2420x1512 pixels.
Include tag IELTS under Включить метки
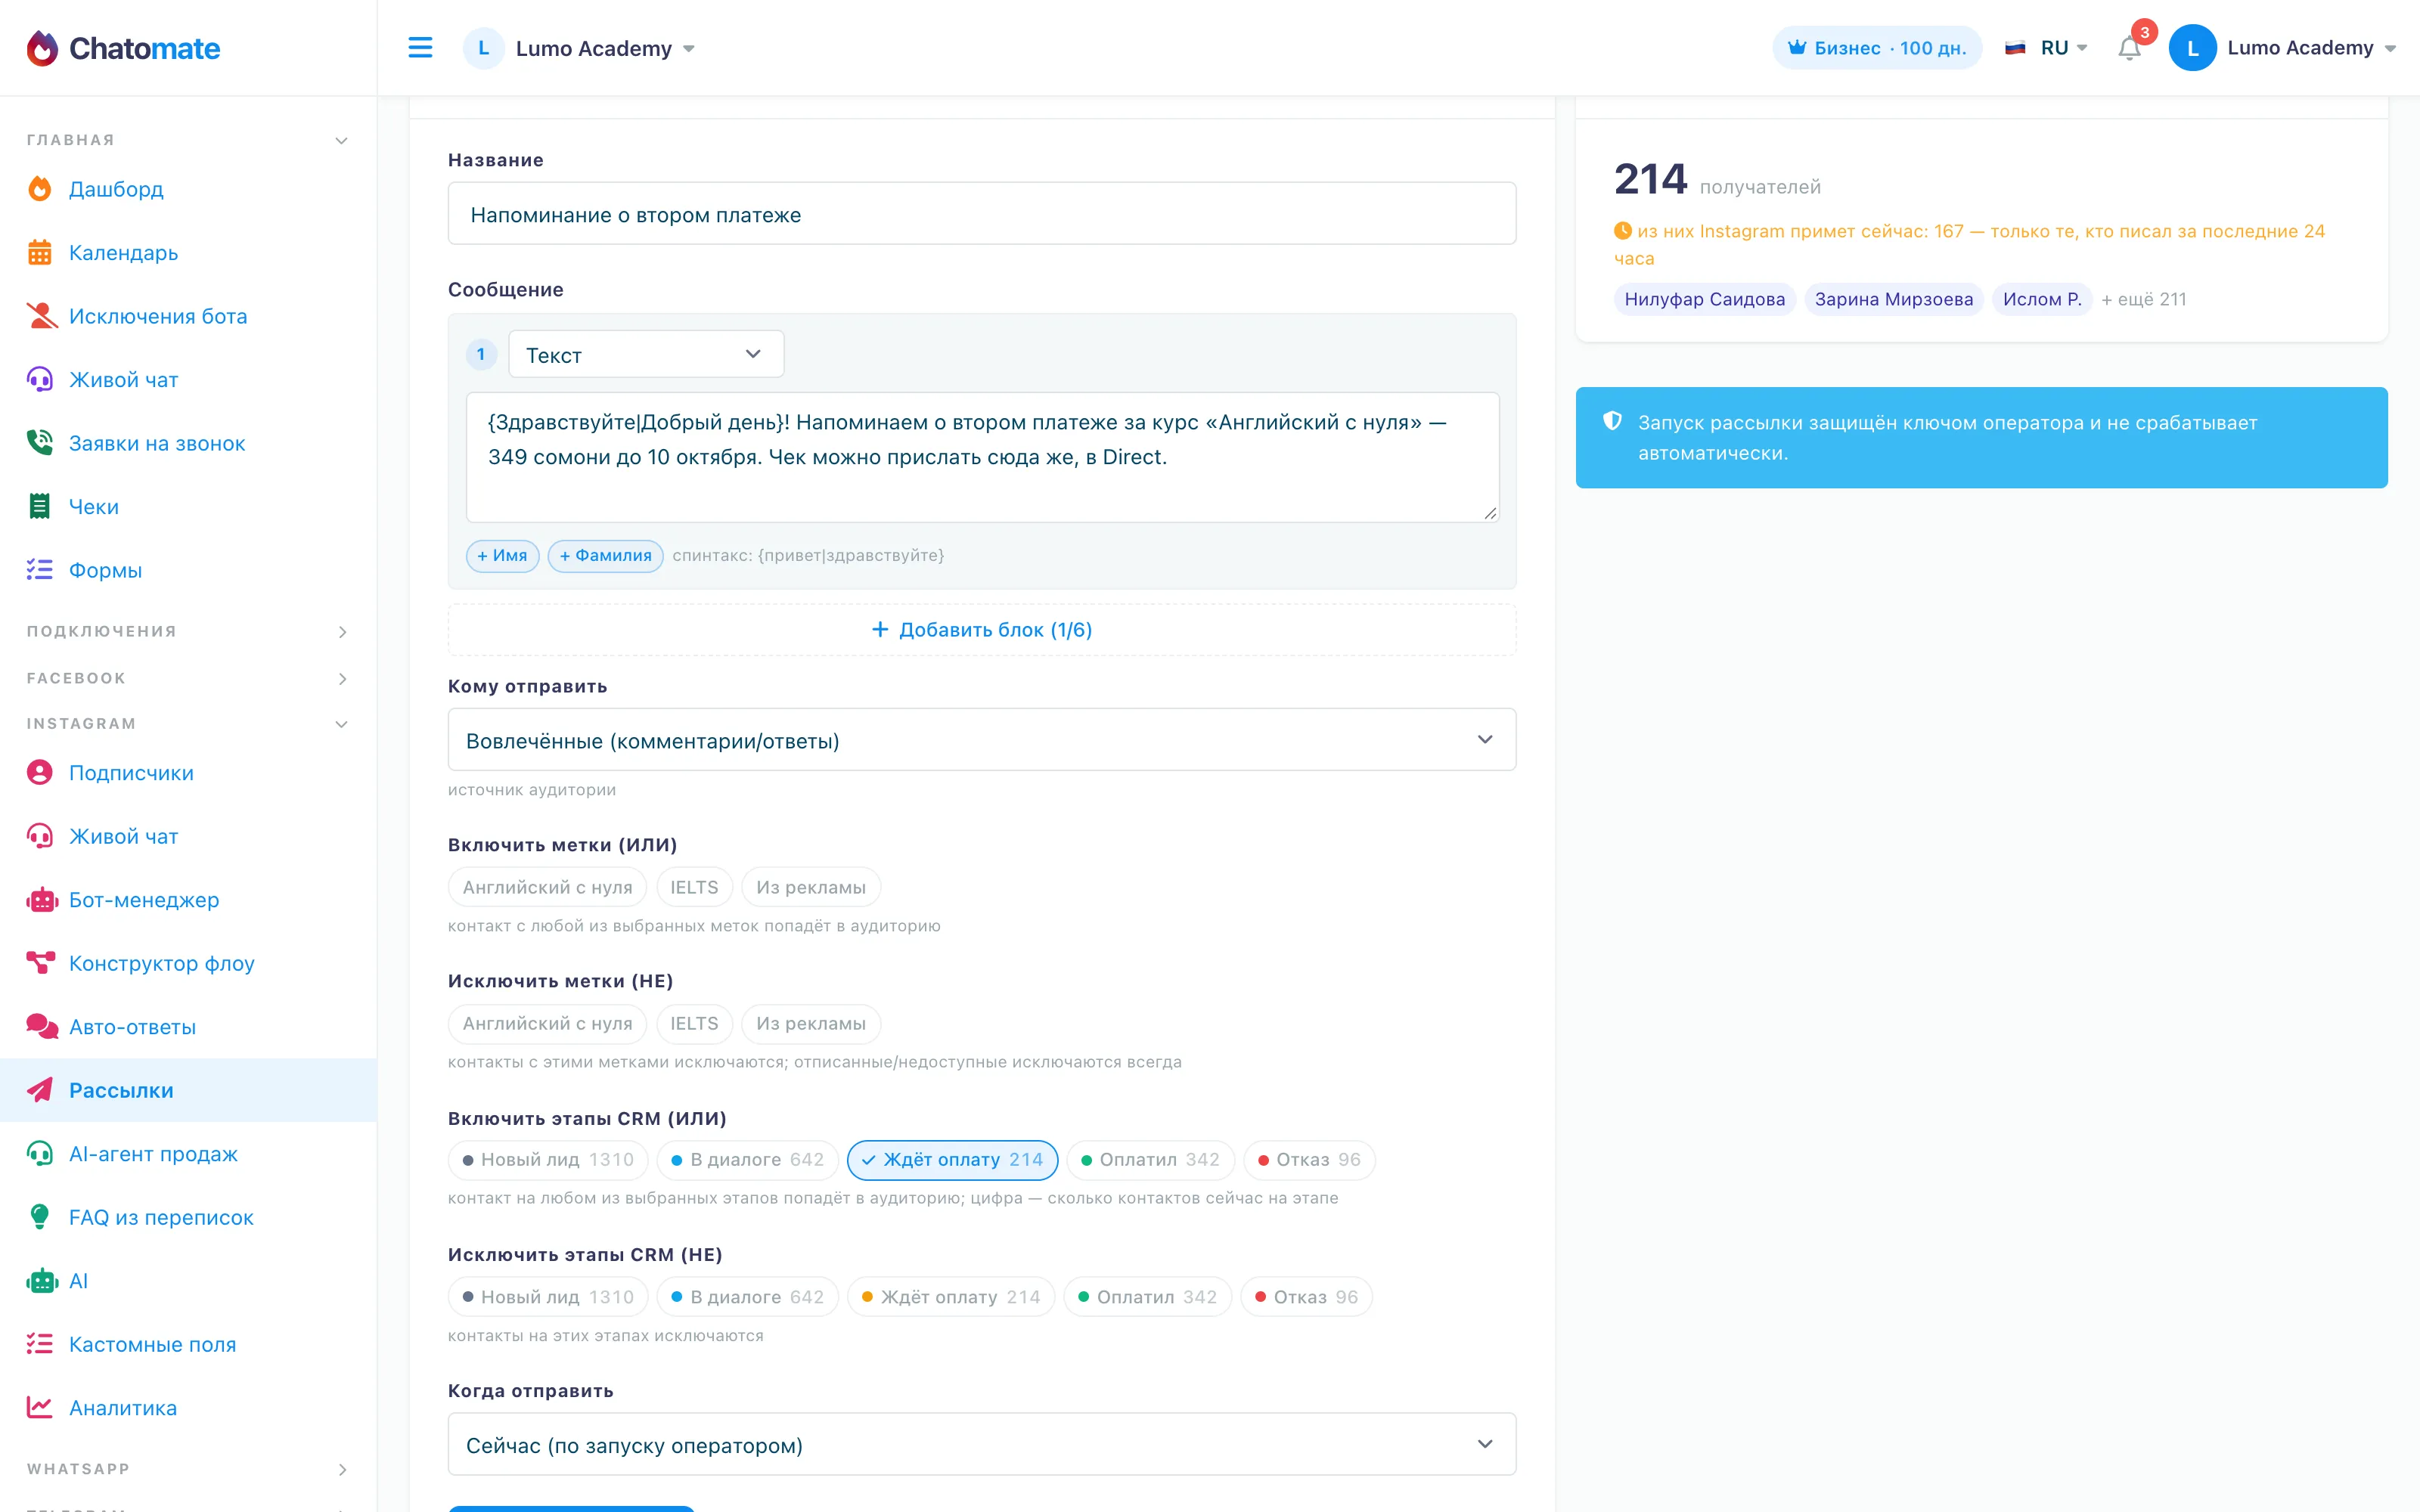694,888
